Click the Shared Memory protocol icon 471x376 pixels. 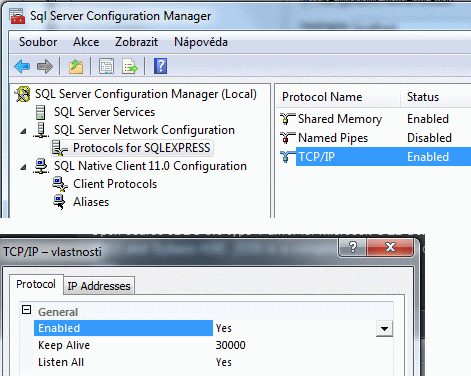tap(287, 119)
